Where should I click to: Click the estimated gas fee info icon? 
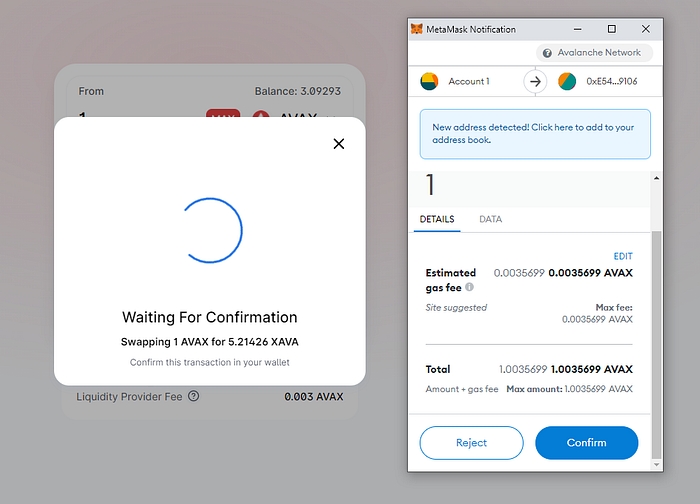point(469,287)
